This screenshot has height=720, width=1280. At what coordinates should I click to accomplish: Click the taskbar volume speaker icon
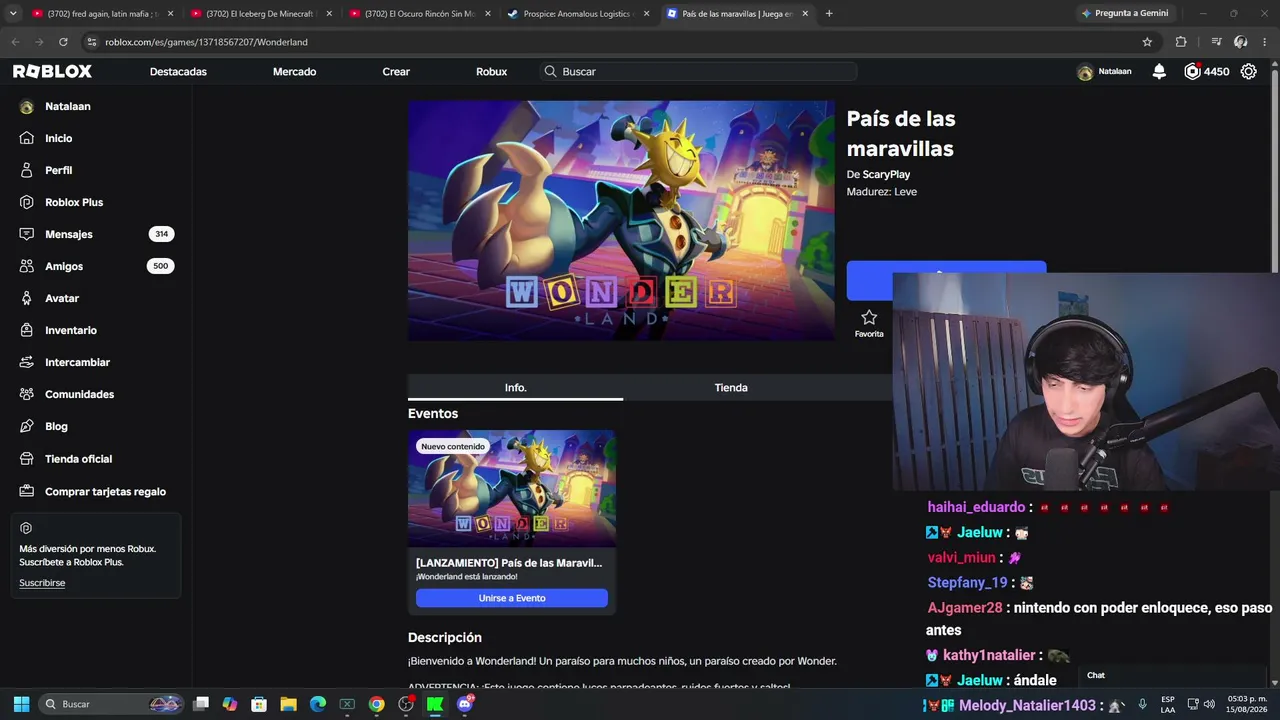1208,704
